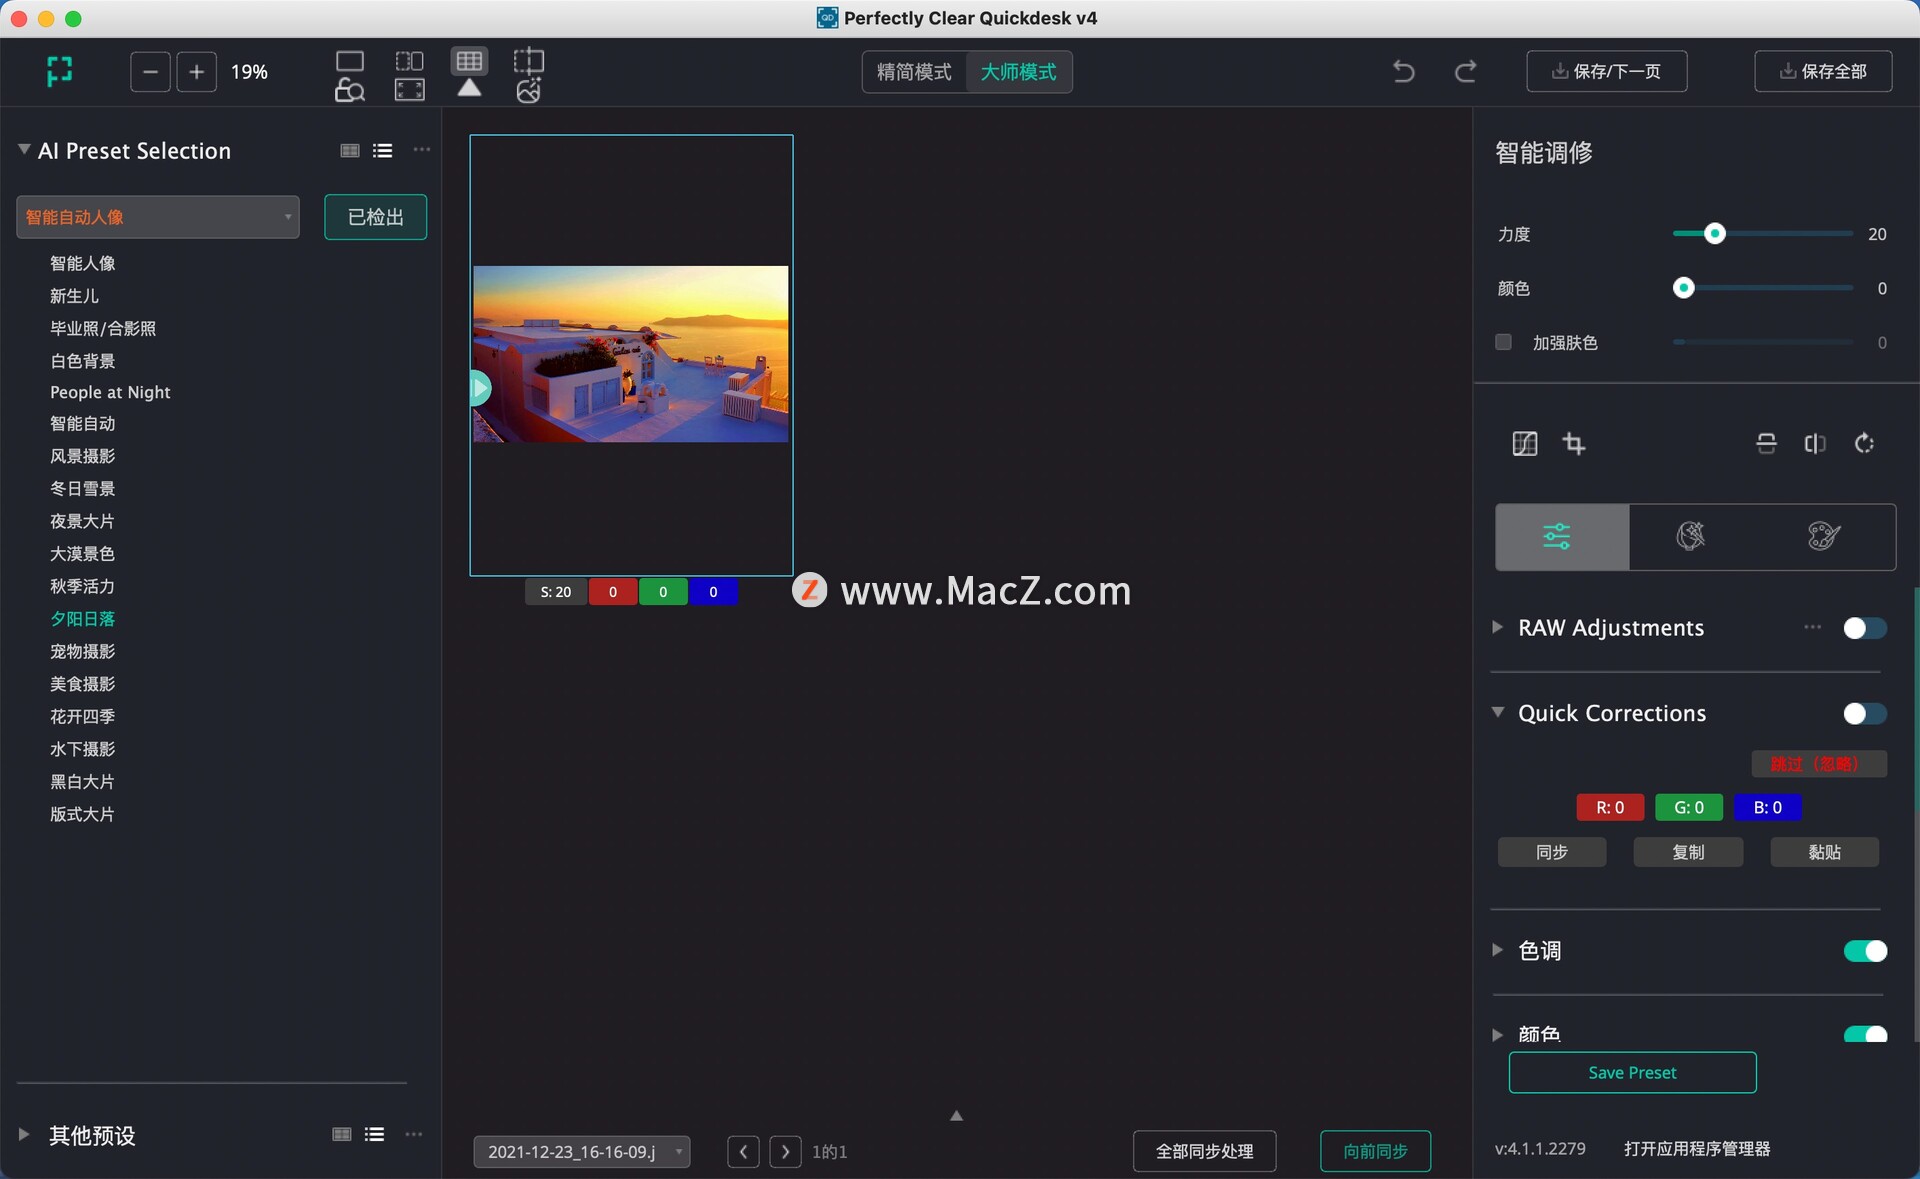Click the Save Preset button

pos(1631,1072)
